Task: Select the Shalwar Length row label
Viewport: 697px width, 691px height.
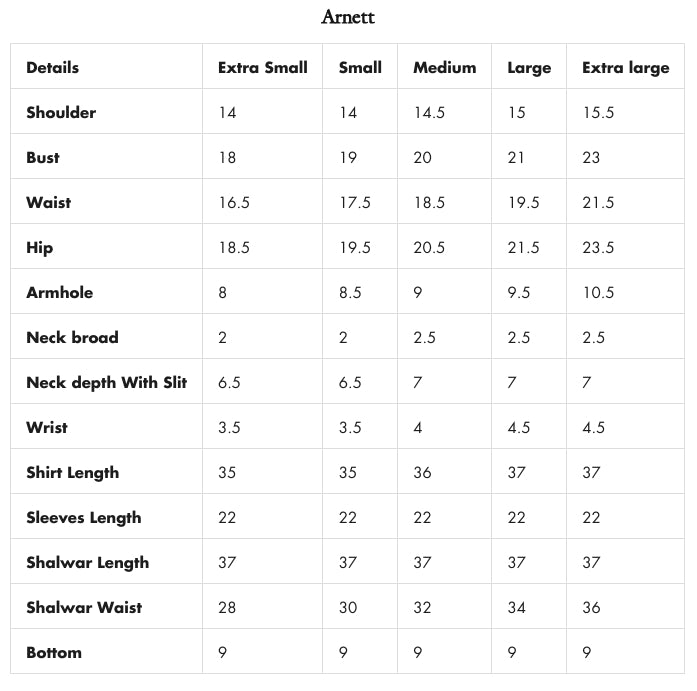Action: (x=87, y=563)
